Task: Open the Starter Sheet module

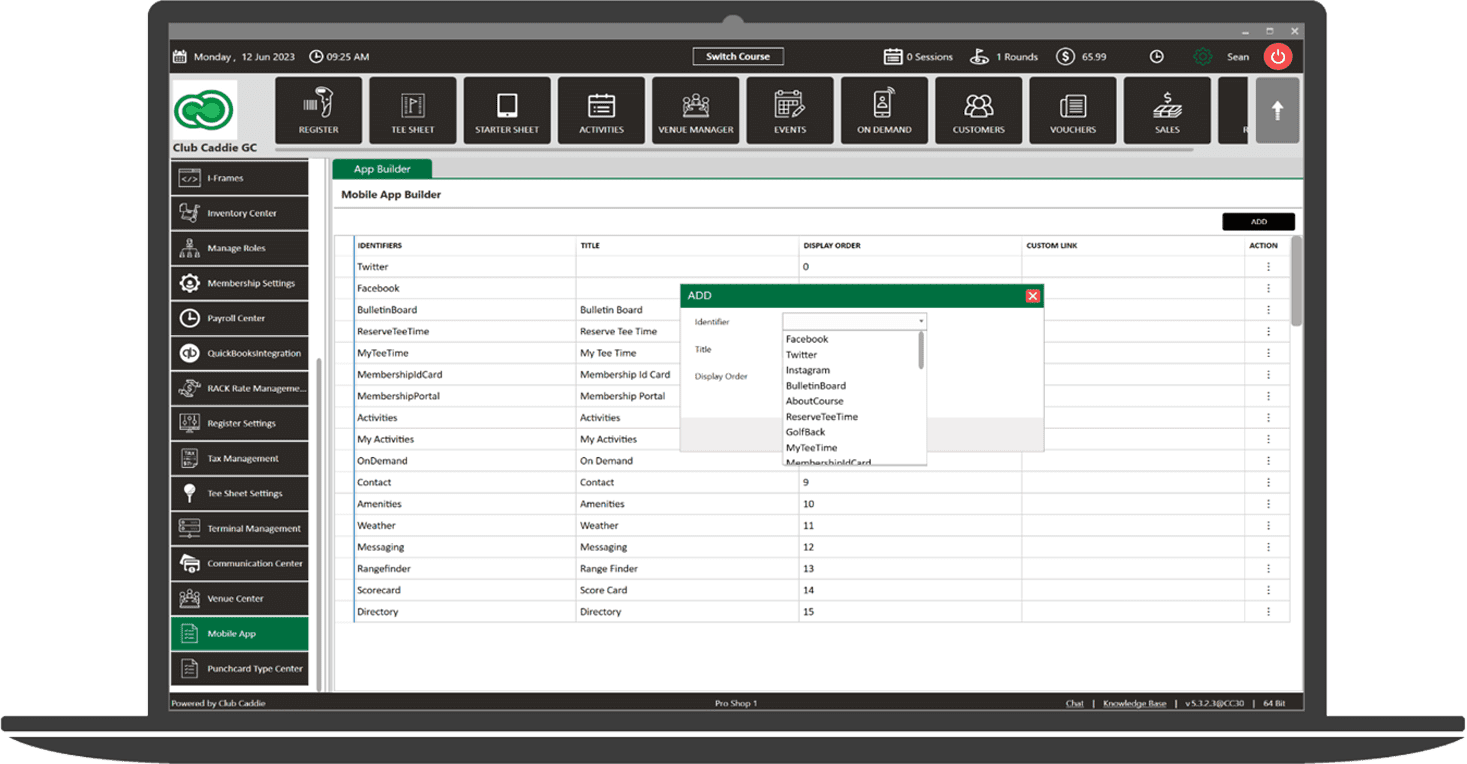Action: tap(507, 110)
